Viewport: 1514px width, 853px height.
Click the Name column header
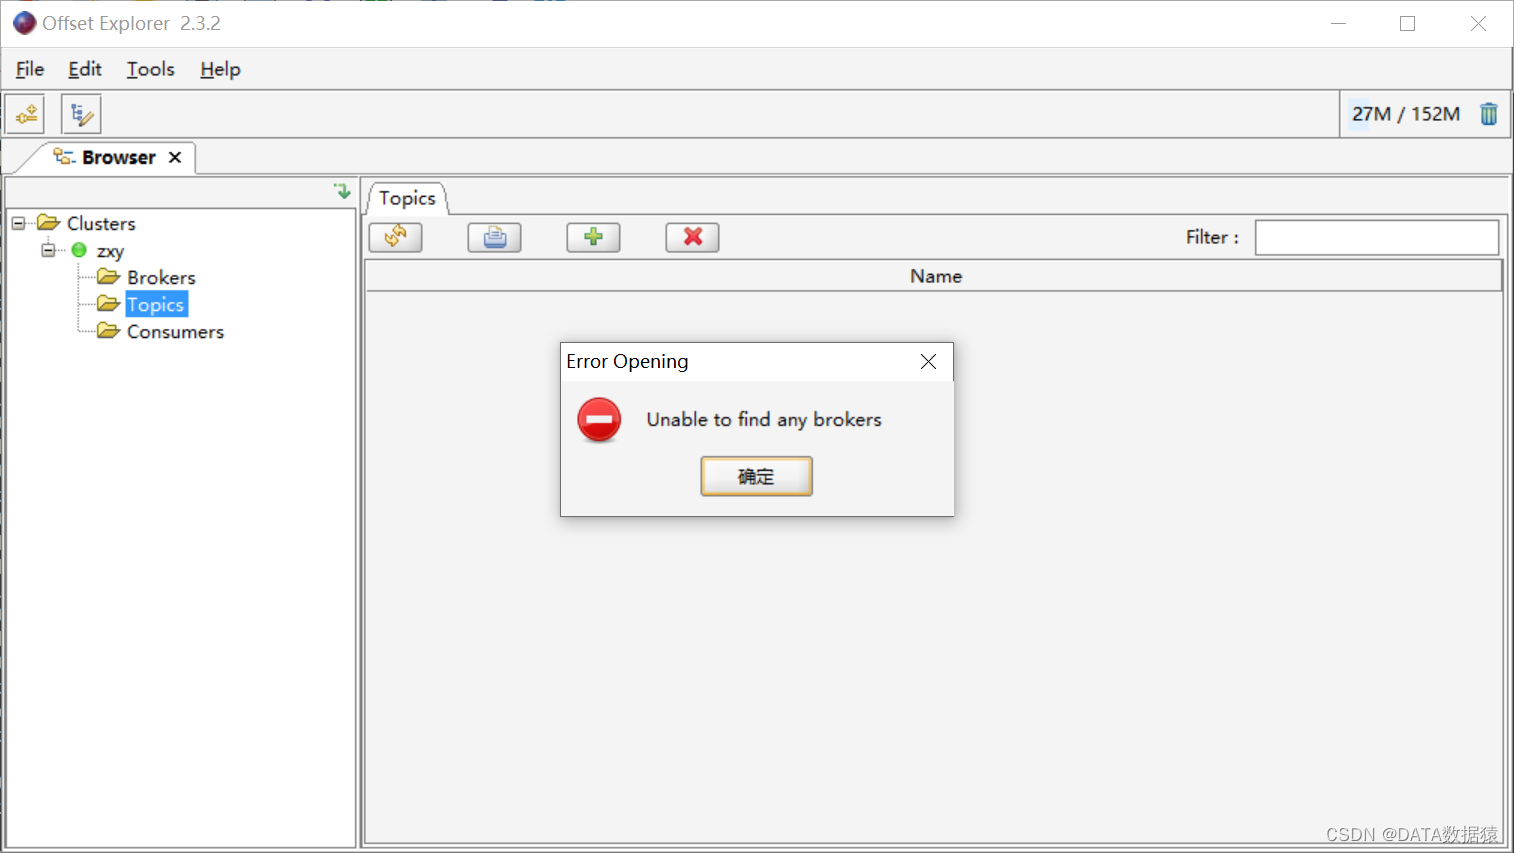[934, 276]
